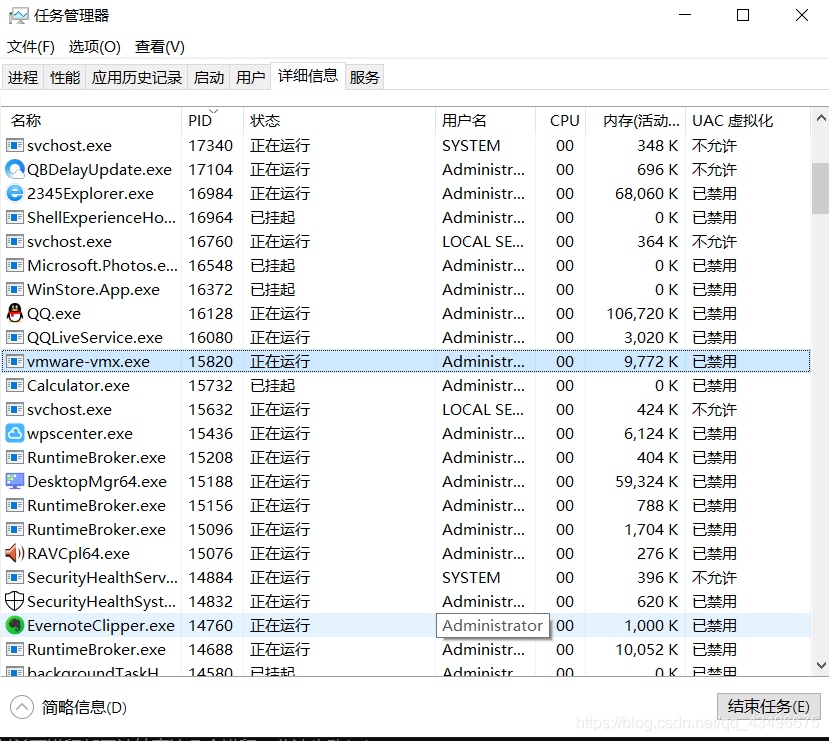Click the green EvernoteClipper.exe icon

click(x=14, y=625)
